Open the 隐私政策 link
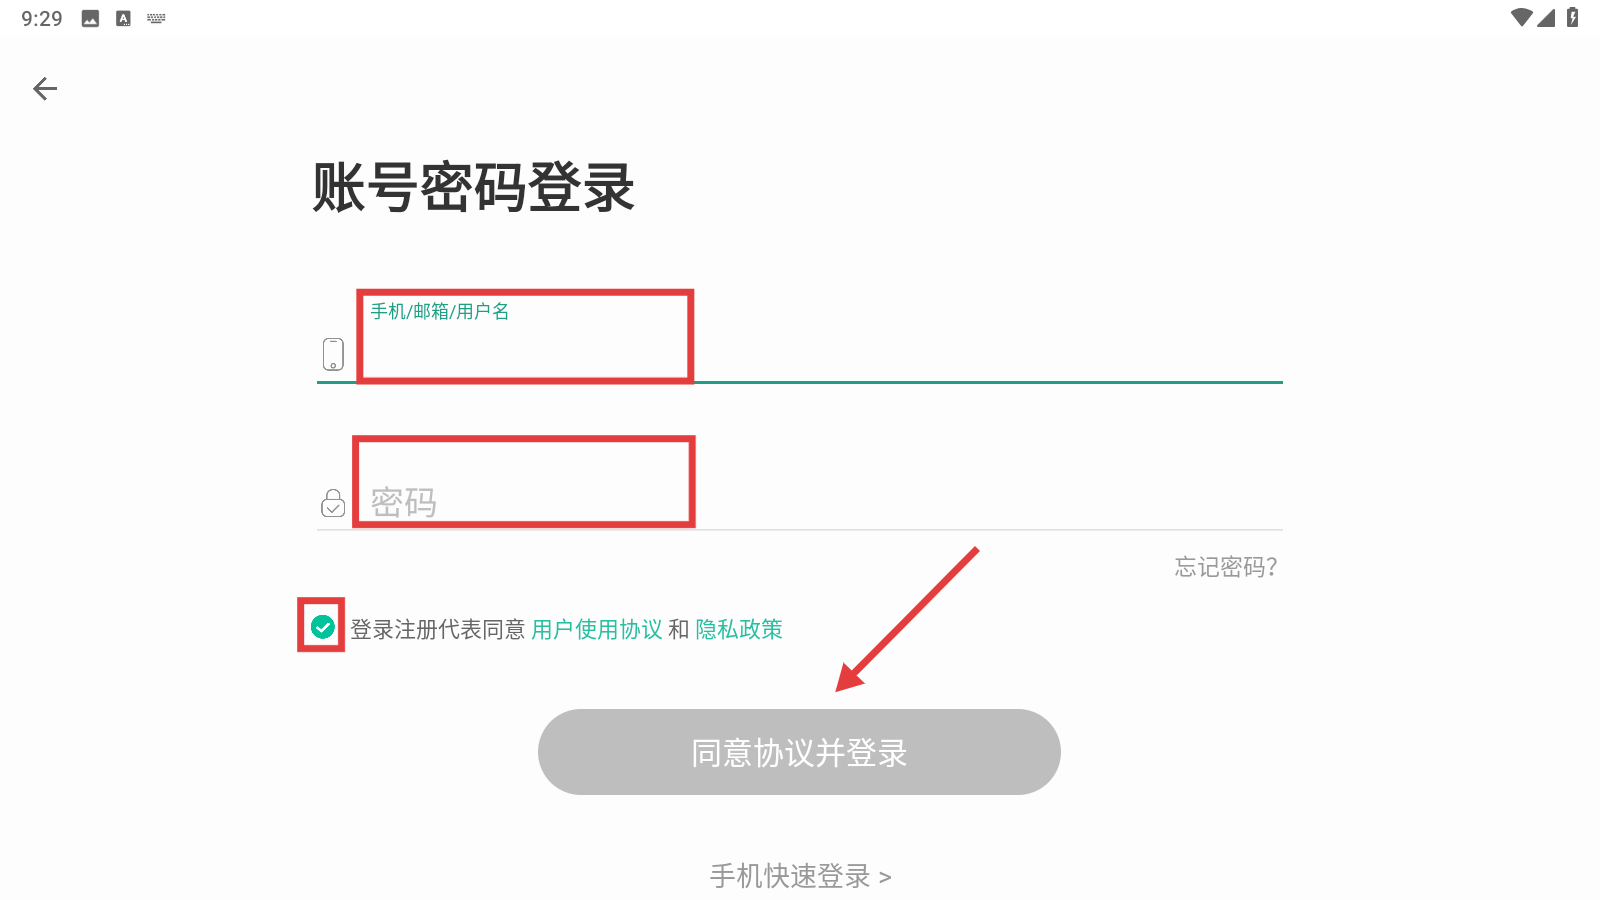This screenshot has height=900, width=1600. click(739, 629)
